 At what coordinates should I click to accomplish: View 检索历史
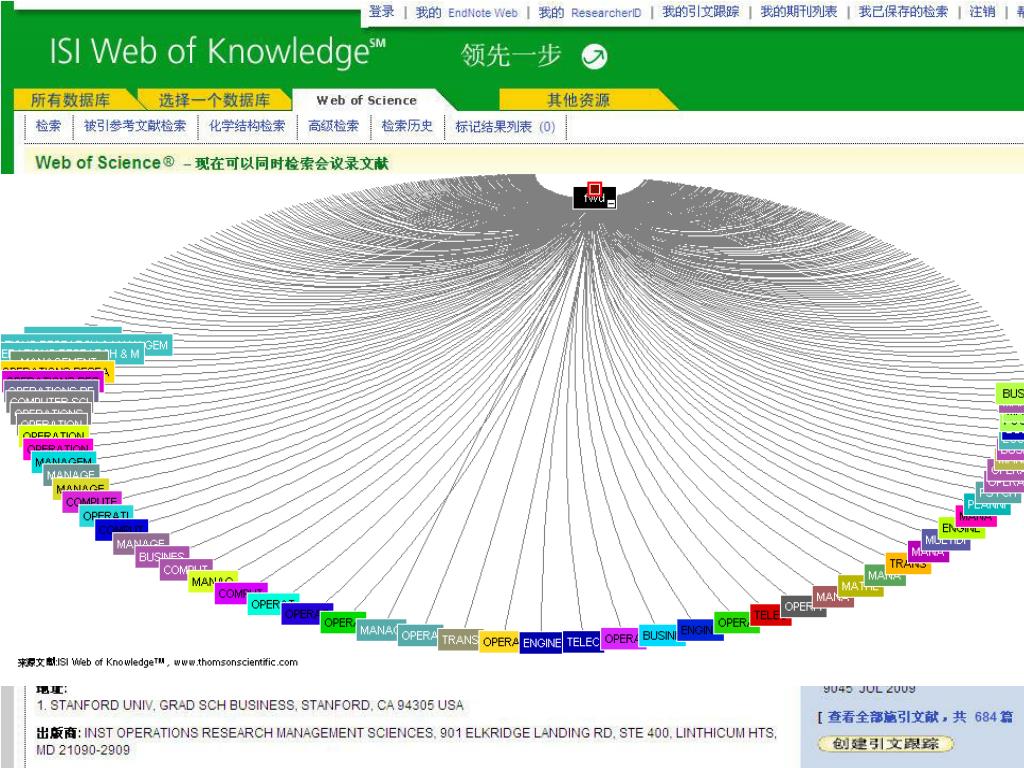[x=407, y=126]
